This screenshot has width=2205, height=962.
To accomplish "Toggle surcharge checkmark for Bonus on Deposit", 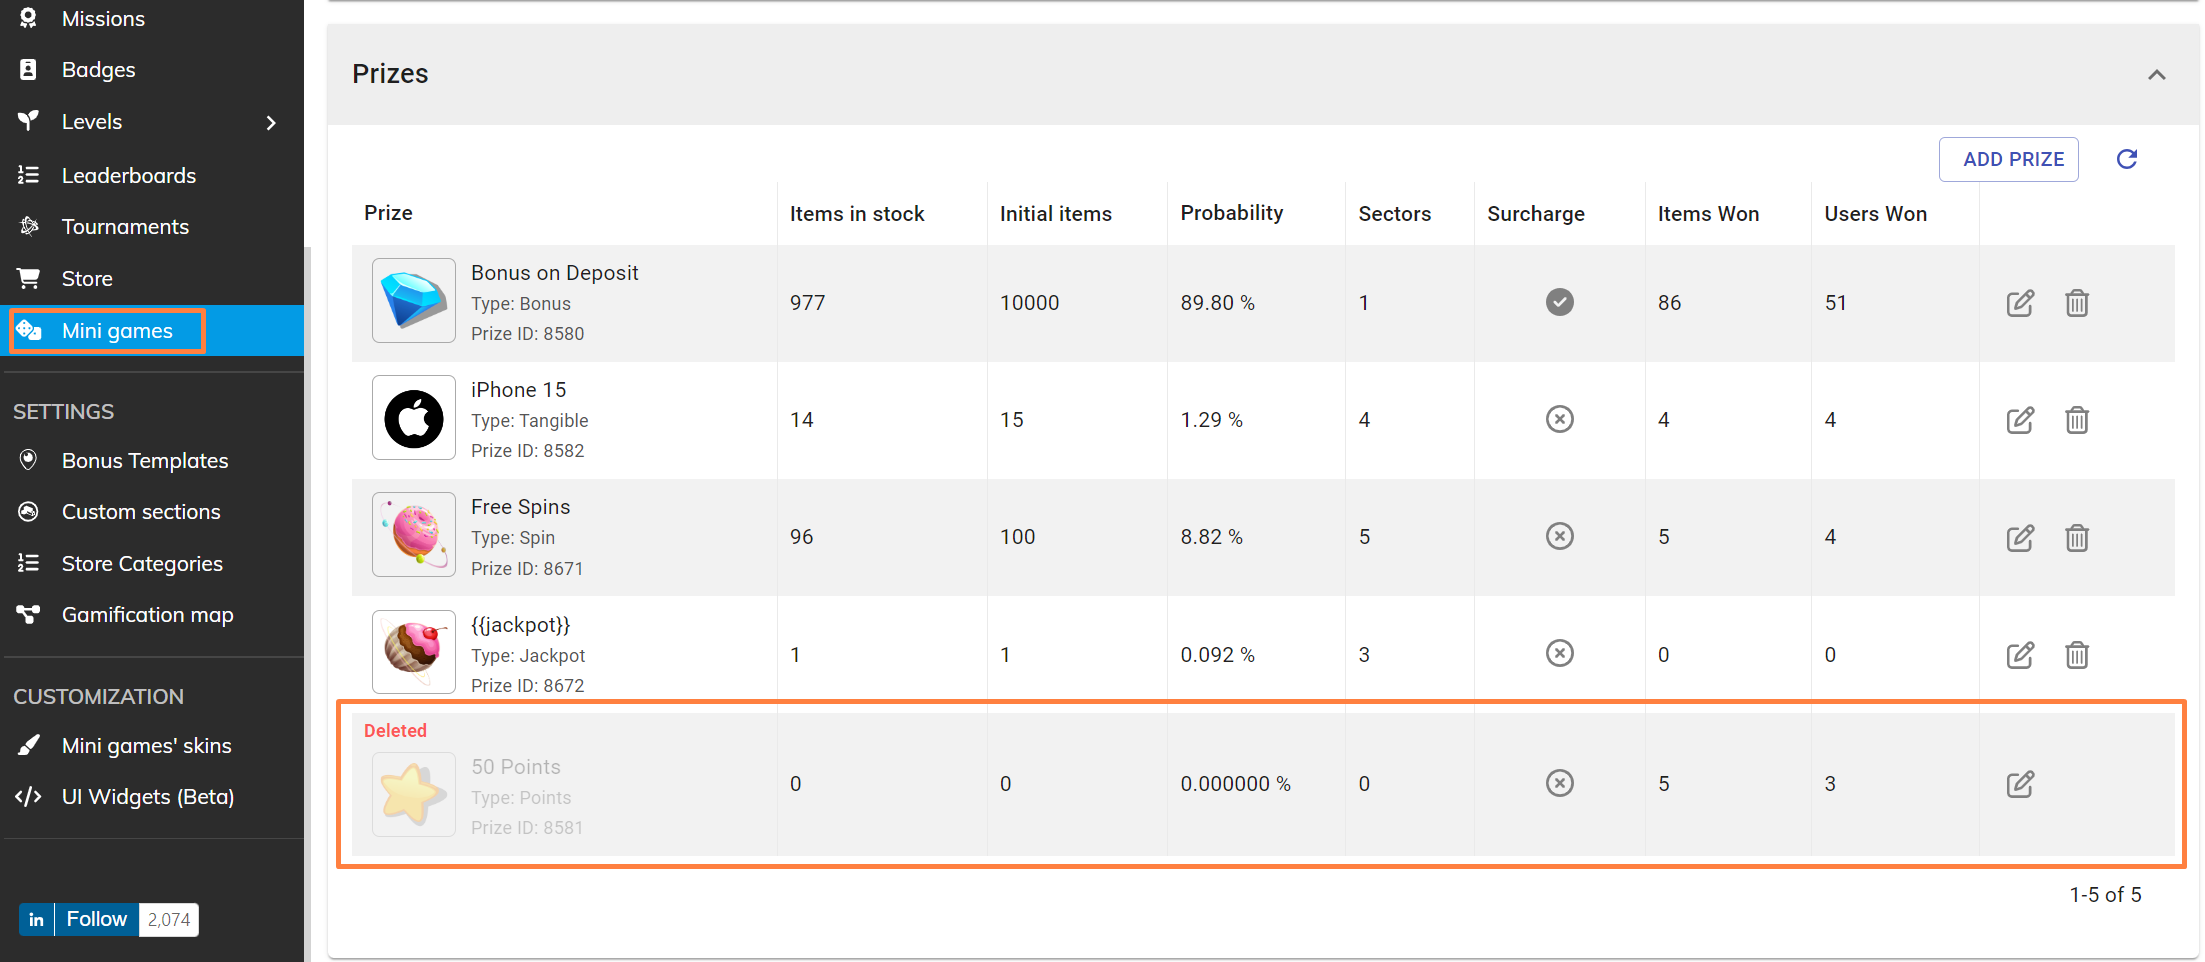I will tap(1559, 302).
